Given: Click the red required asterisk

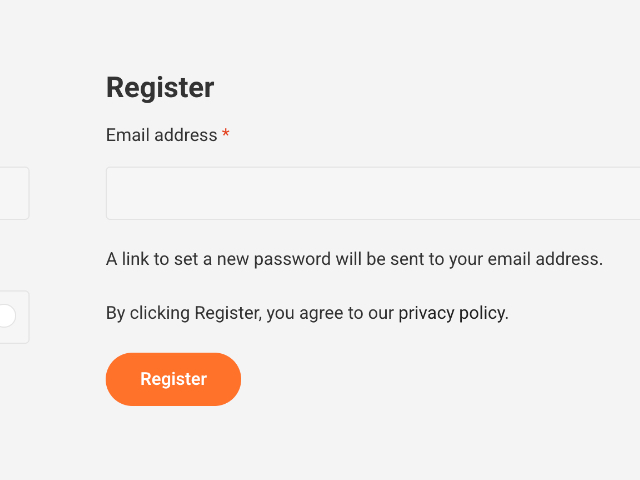Looking at the screenshot, I should [x=226, y=135].
